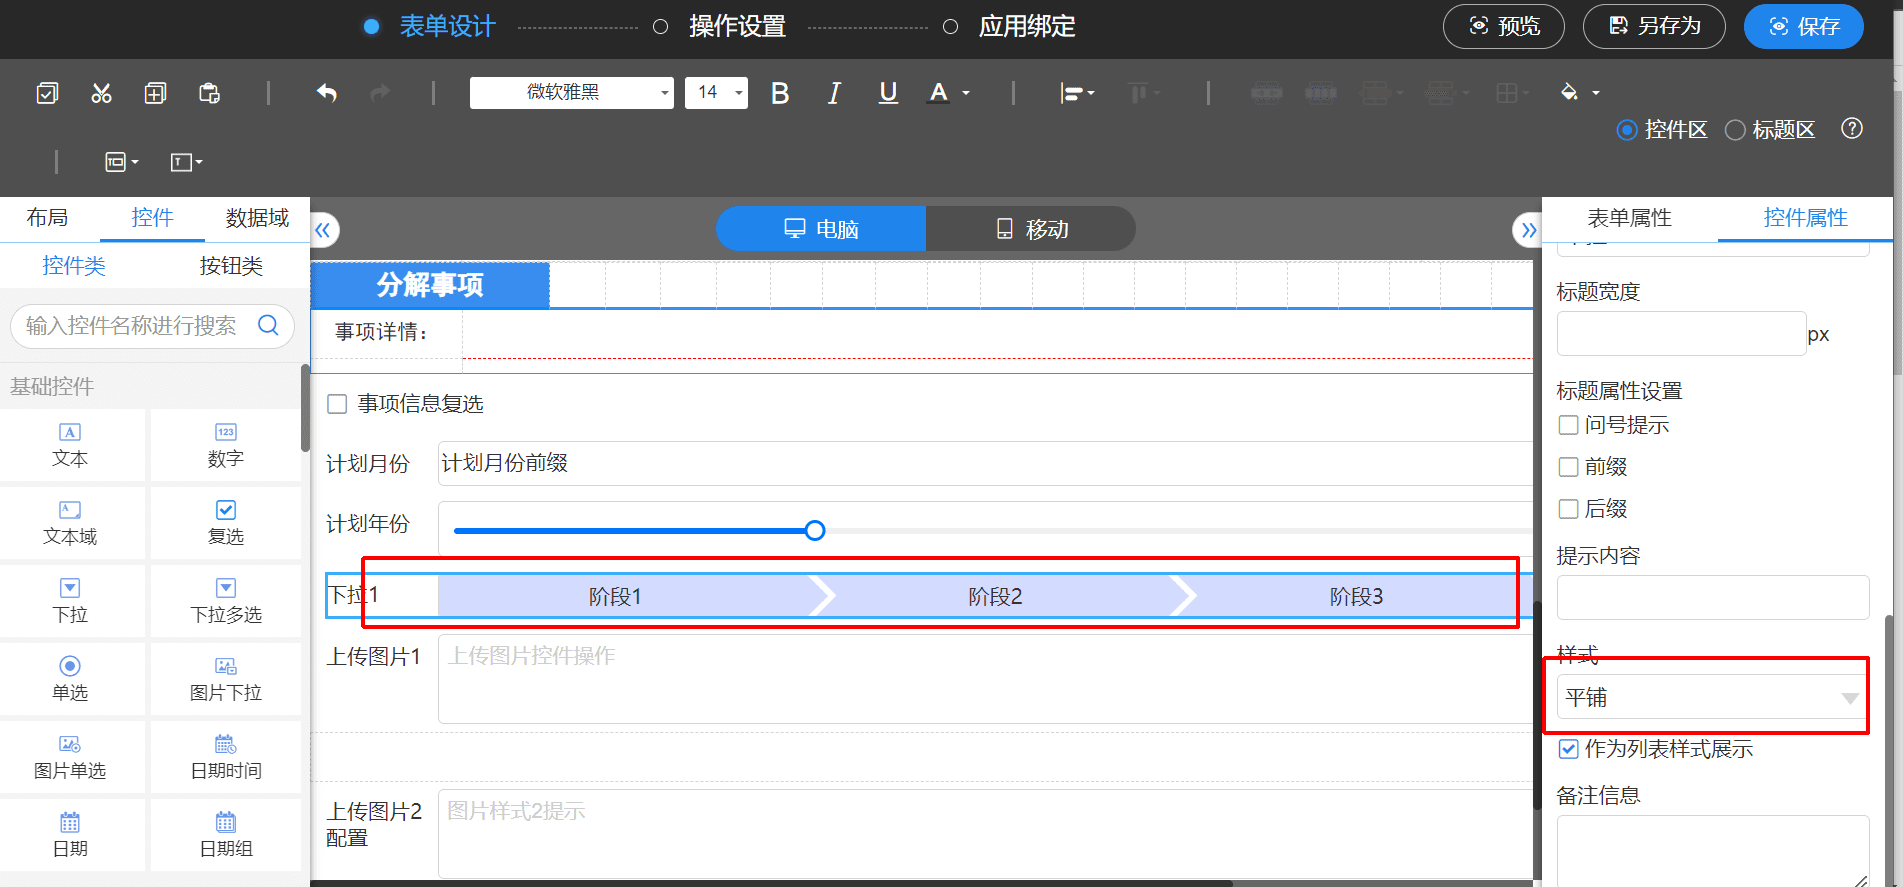Click the paste clipboard icon
Image resolution: width=1903 pixels, height=887 pixels.
tap(209, 93)
